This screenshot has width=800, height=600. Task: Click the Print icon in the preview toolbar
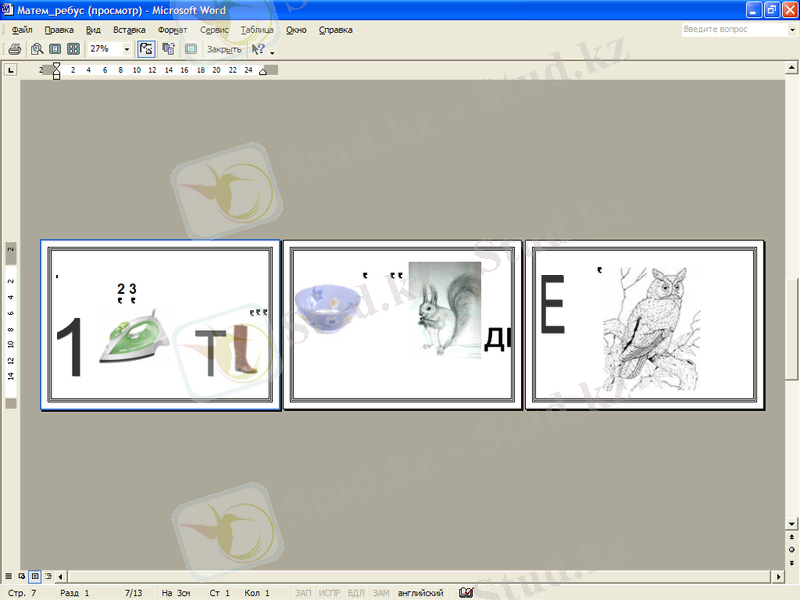tap(14, 49)
